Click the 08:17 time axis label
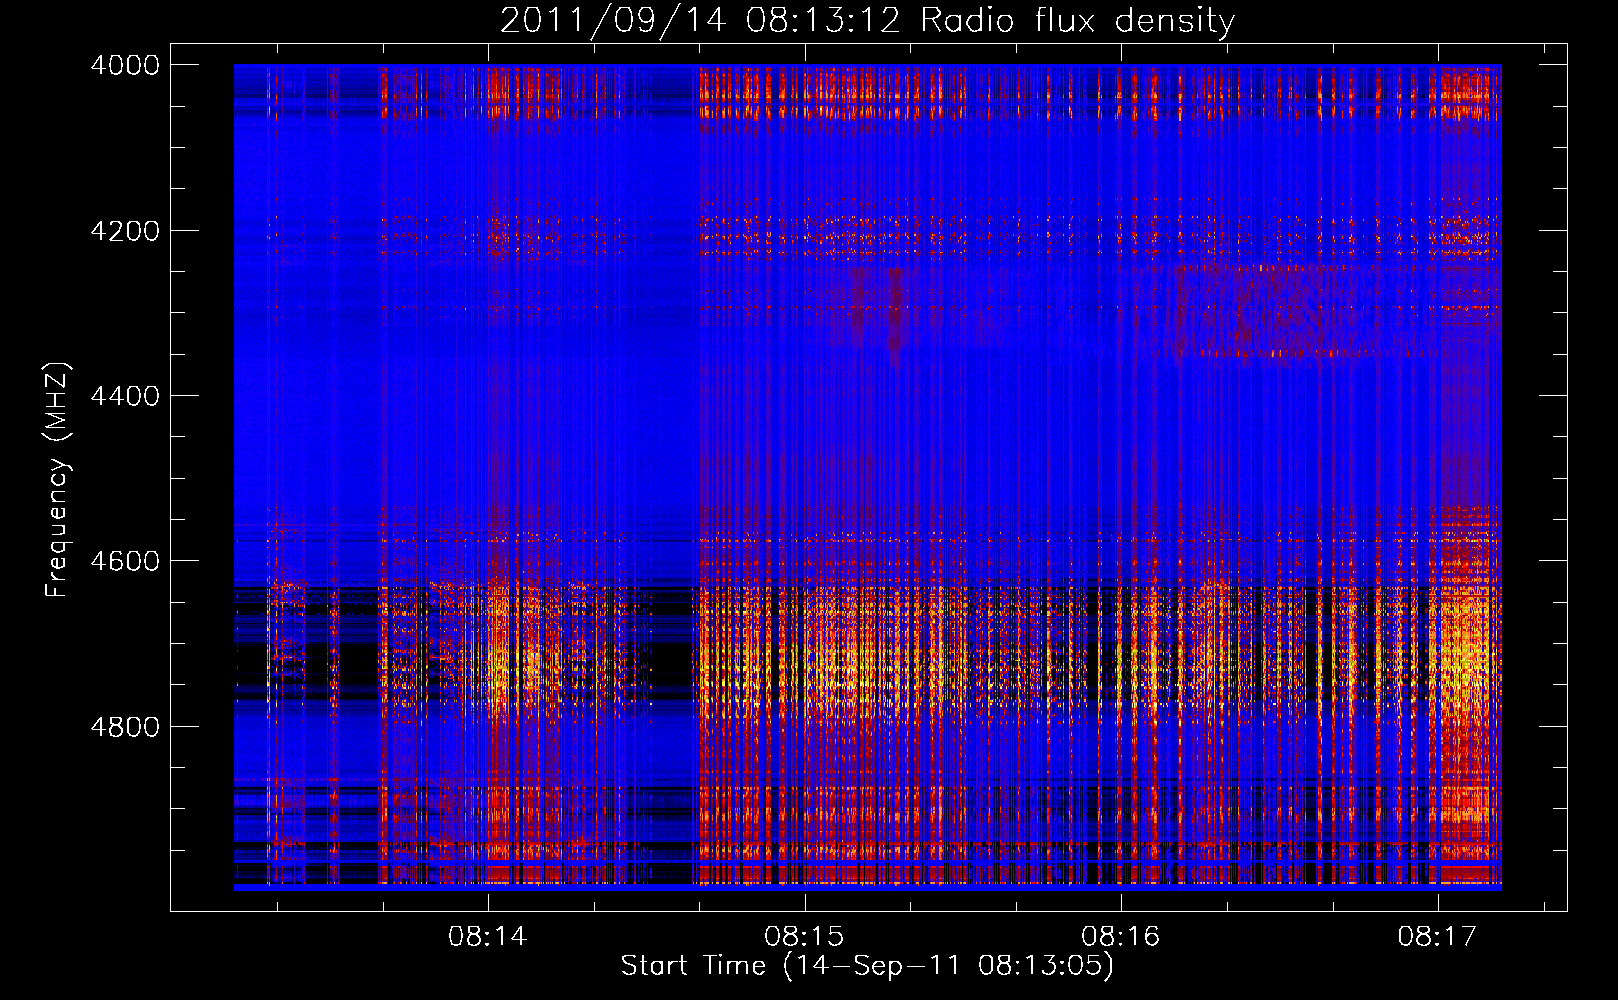Screen dimensions: 1618x1000 click(1437, 936)
